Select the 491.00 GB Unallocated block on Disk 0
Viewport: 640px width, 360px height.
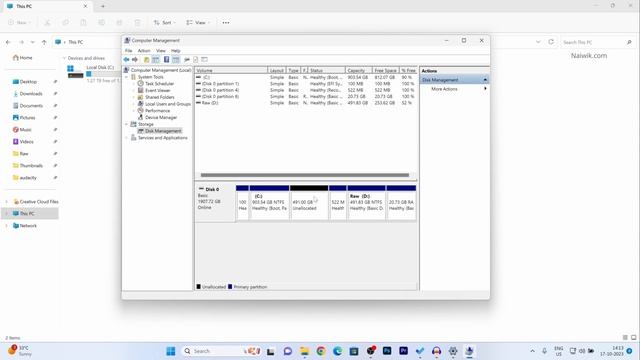point(309,203)
